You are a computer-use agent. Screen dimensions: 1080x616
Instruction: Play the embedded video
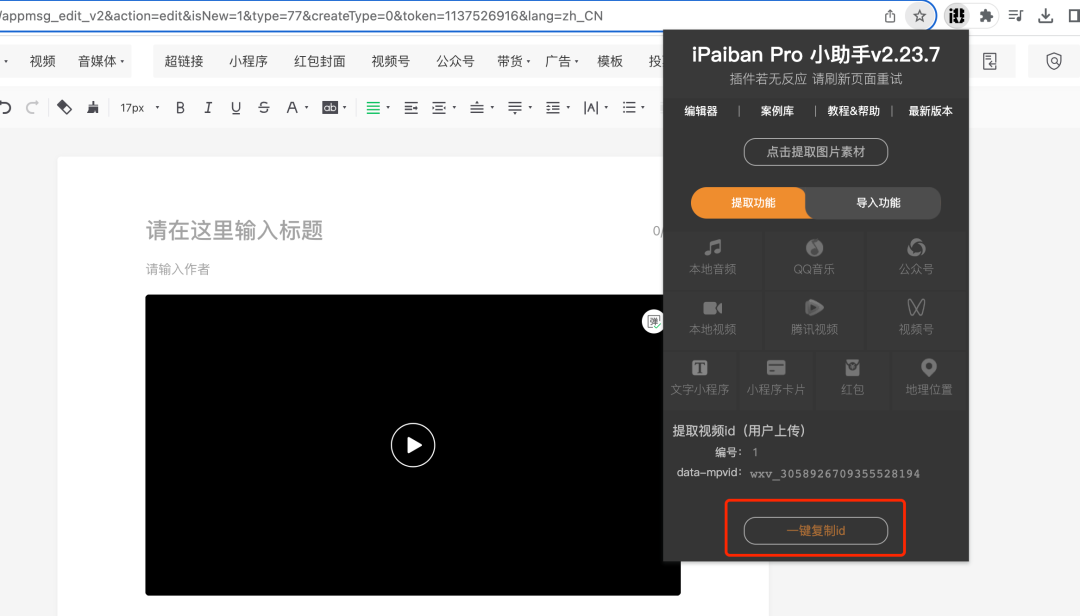click(413, 445)
